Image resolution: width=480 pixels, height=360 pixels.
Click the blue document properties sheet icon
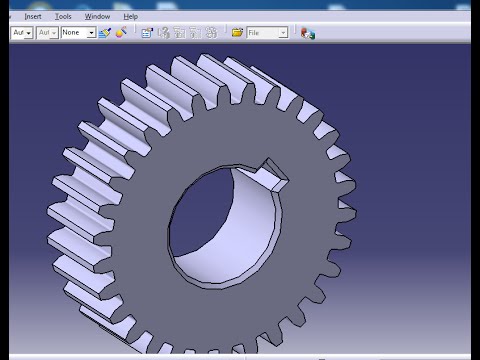[147, 33]
